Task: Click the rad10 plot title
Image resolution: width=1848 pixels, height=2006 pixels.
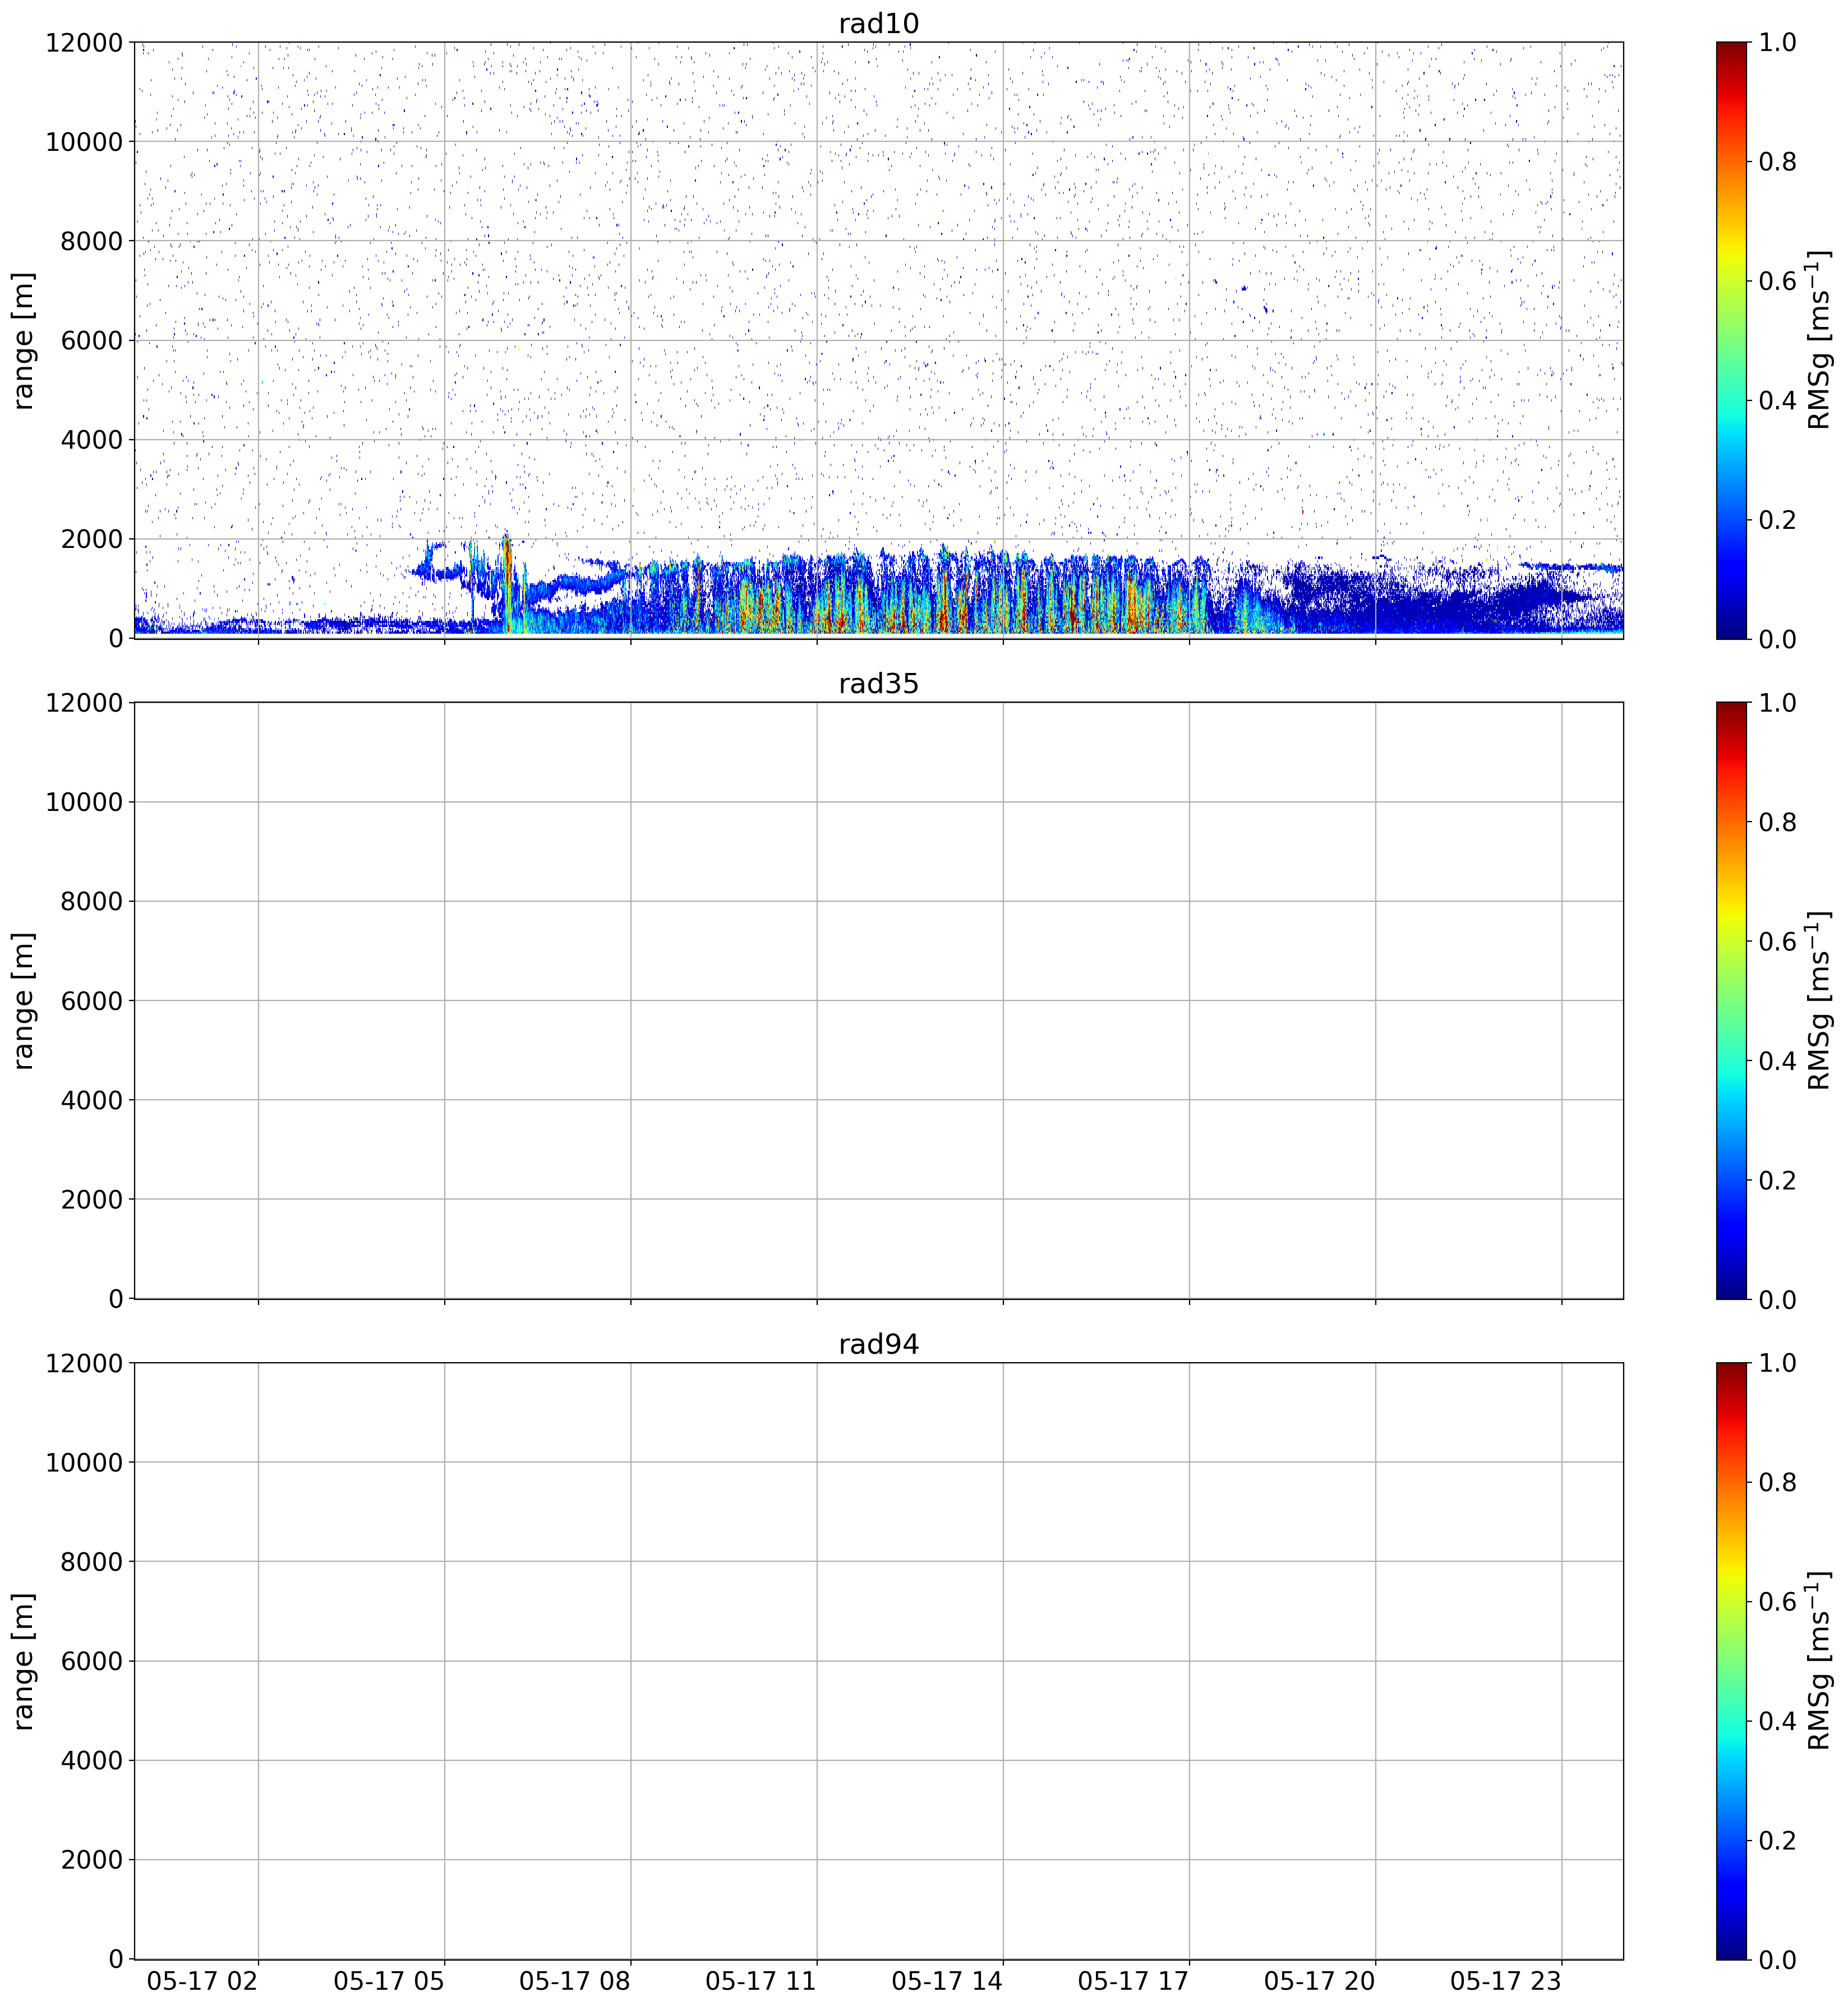Action: tap(878, 24)
